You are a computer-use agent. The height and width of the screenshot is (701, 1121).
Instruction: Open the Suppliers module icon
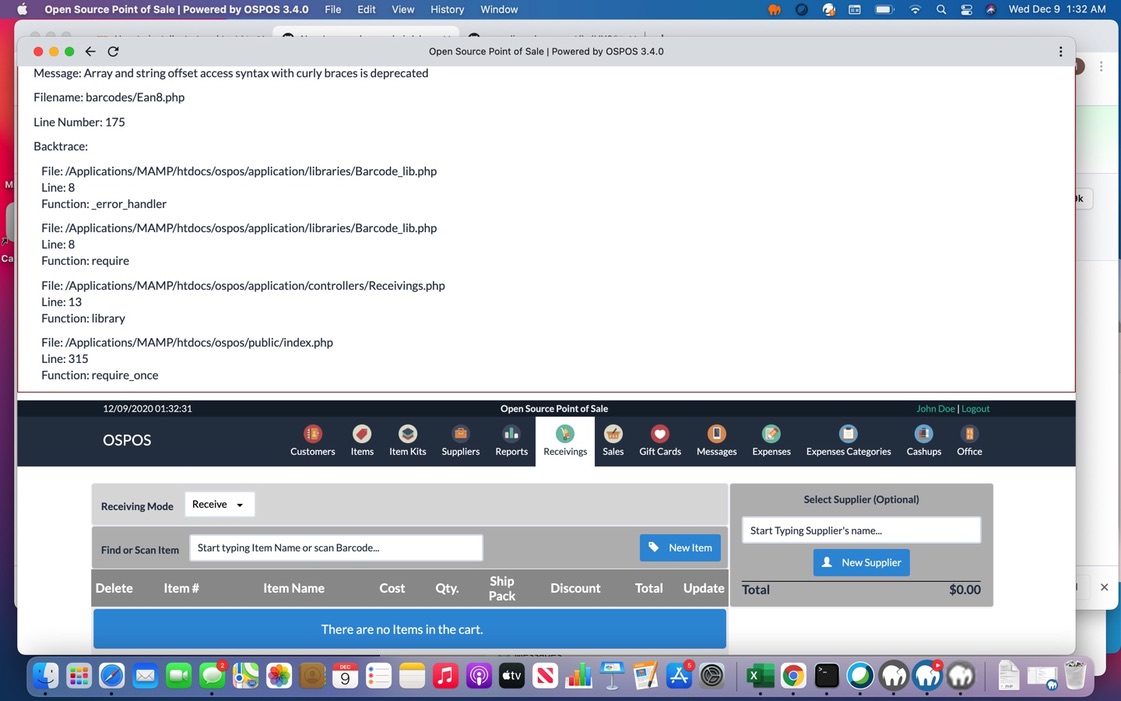click(460, 441)
